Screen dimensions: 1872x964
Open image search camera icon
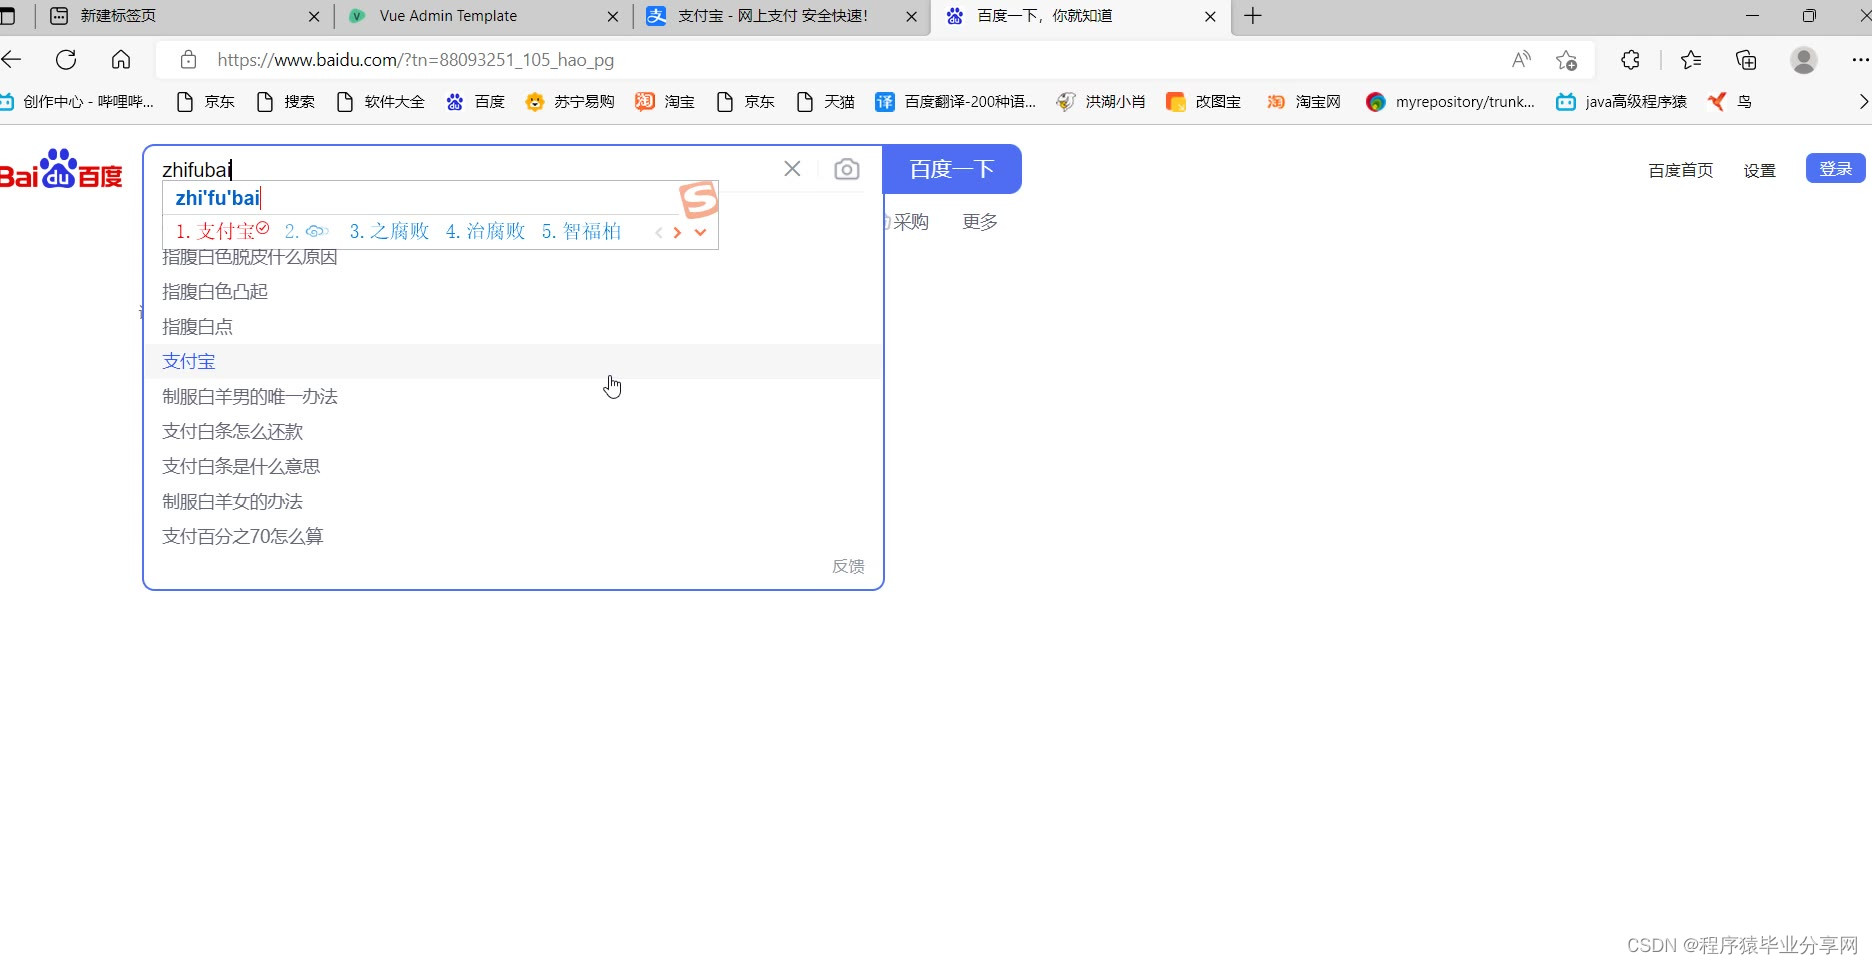pos(846,169)
